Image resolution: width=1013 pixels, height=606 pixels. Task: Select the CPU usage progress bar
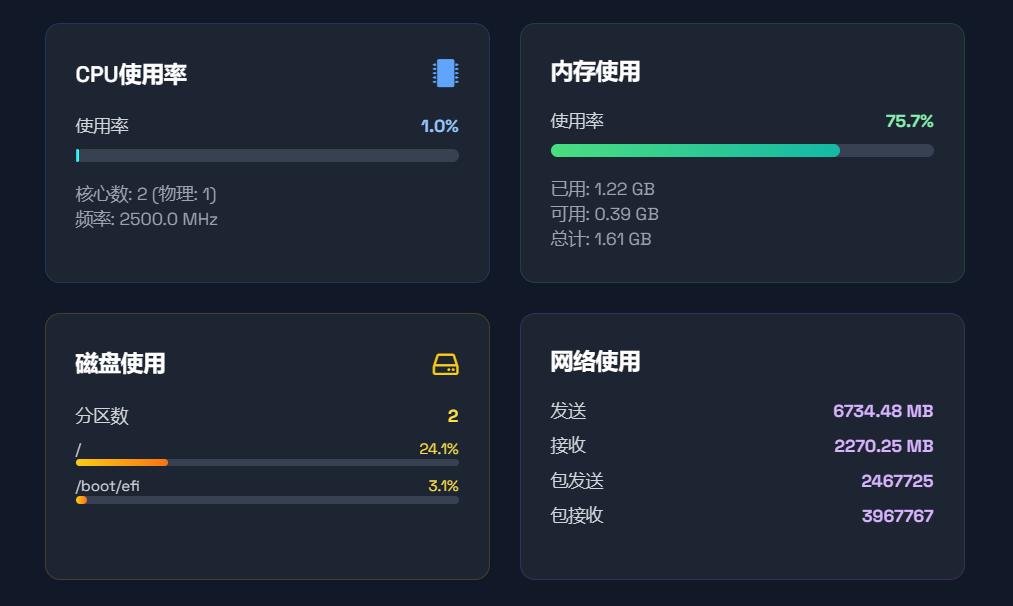point(266,155)
